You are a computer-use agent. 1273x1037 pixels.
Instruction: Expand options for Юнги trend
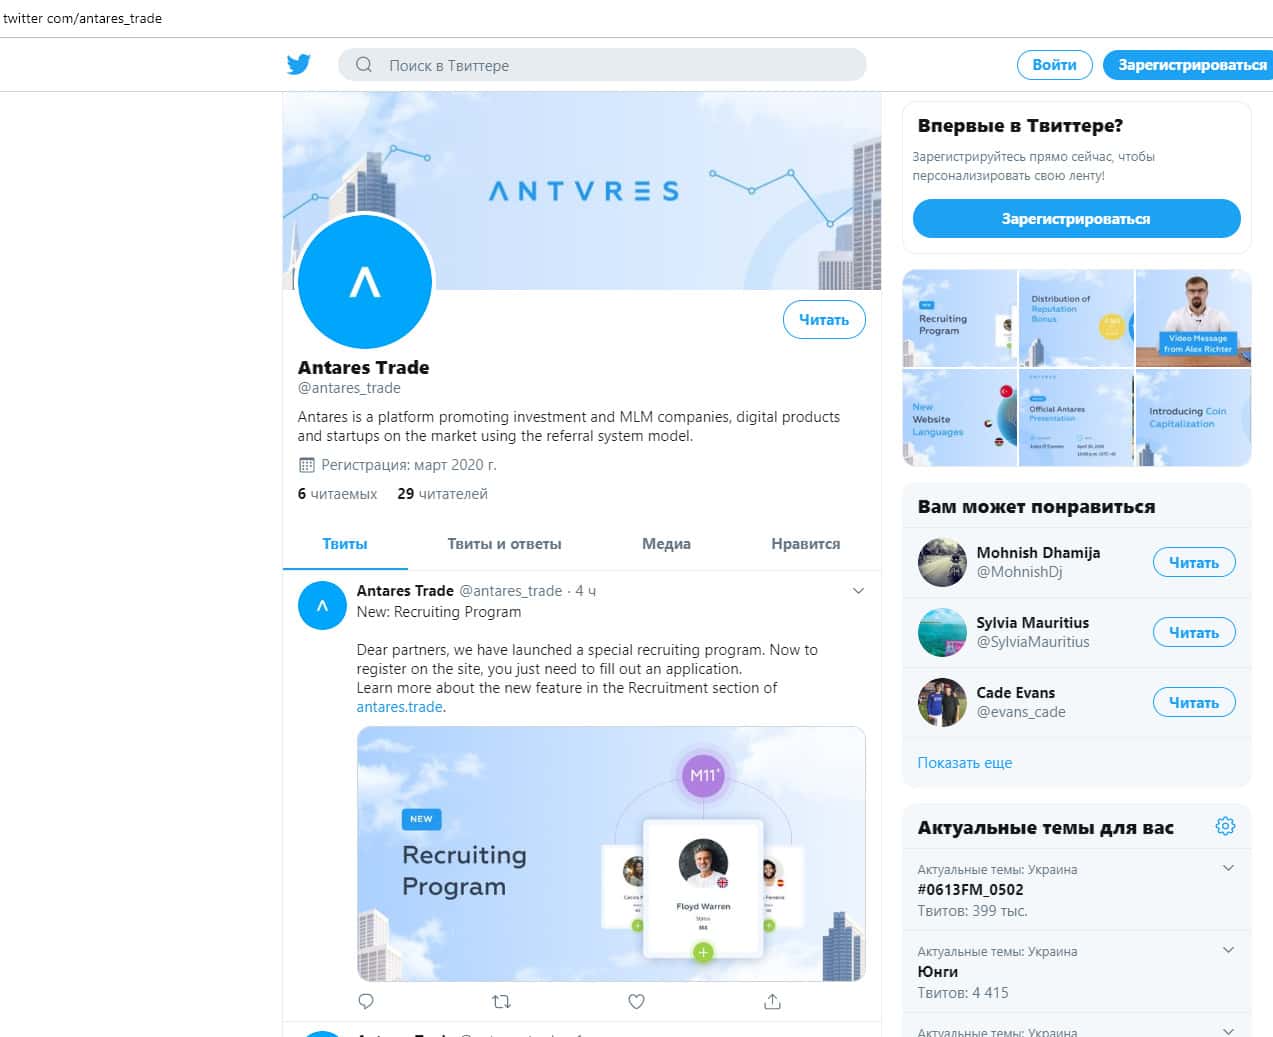[1228, 950]
